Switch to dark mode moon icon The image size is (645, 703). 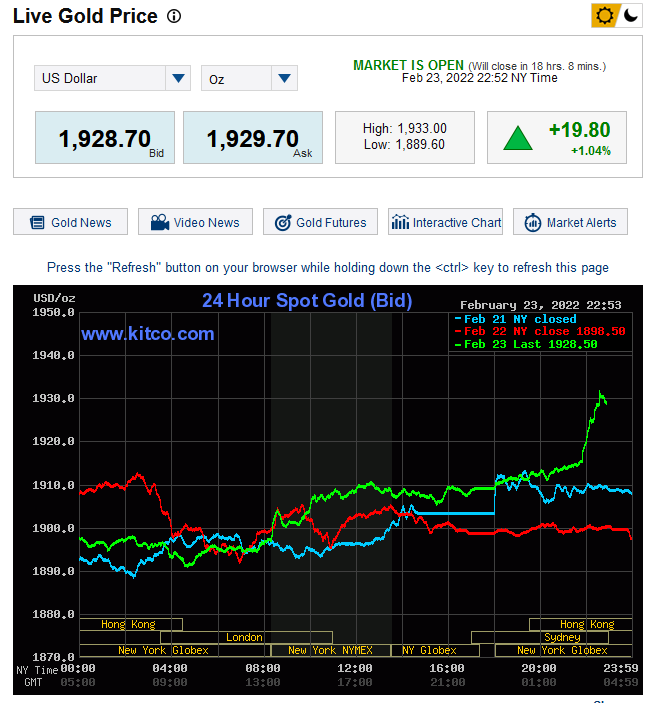point(630,16)
